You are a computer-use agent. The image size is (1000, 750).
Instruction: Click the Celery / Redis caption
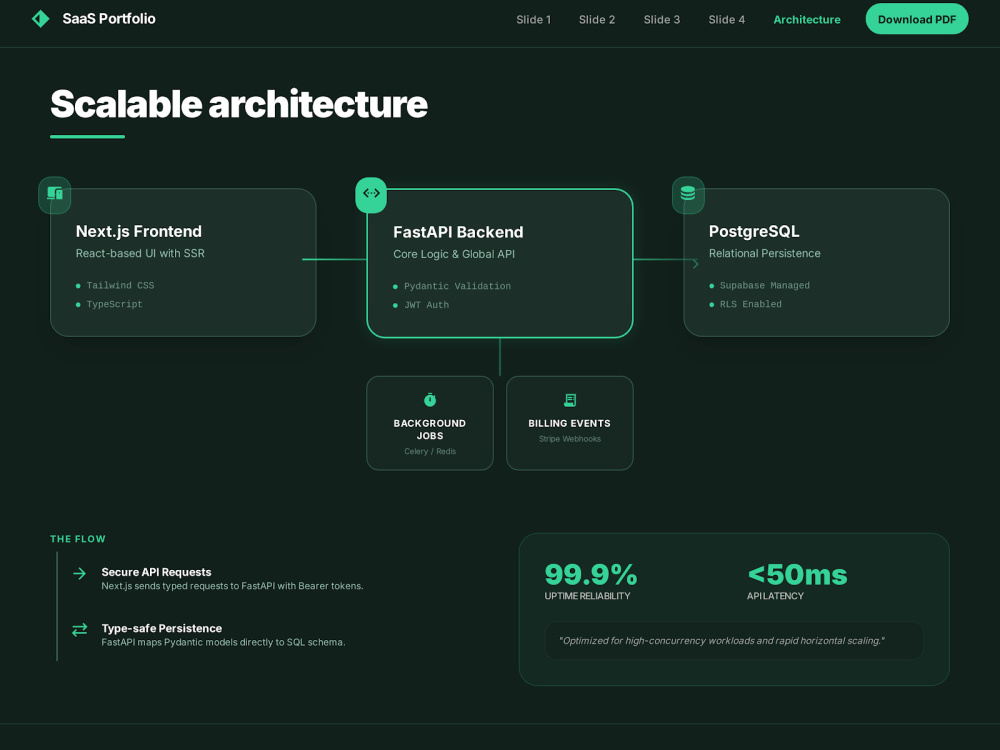point(430,452)
